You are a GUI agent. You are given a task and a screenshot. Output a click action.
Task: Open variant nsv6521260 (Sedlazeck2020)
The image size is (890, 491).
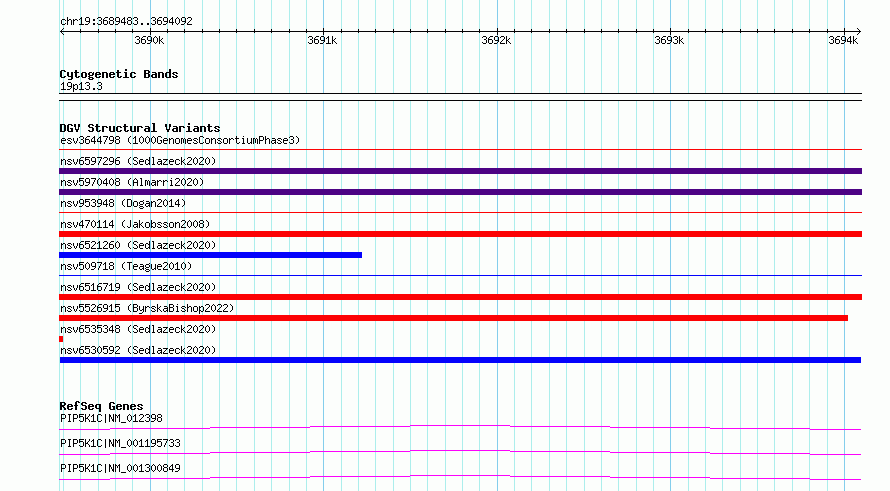(138, 245)
